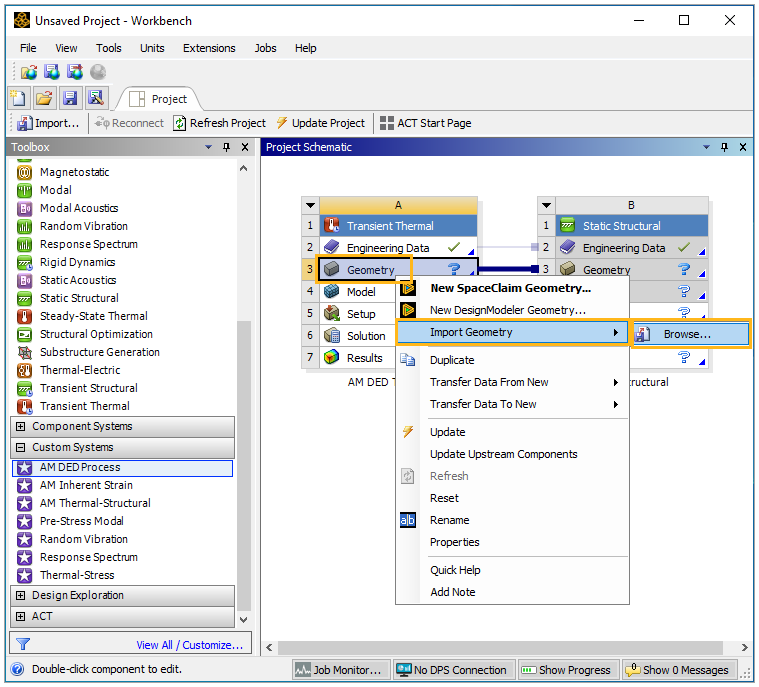Click the schematic horizontal scrollbar right arrow
759x687 pixels.
tap(744, 647)
